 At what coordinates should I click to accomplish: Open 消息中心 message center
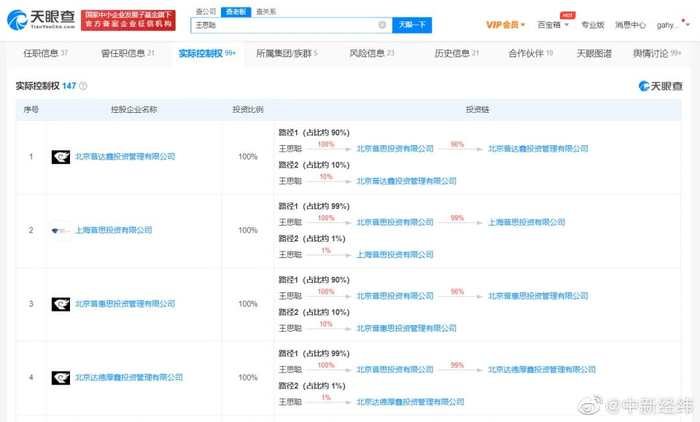click(630, 25)
